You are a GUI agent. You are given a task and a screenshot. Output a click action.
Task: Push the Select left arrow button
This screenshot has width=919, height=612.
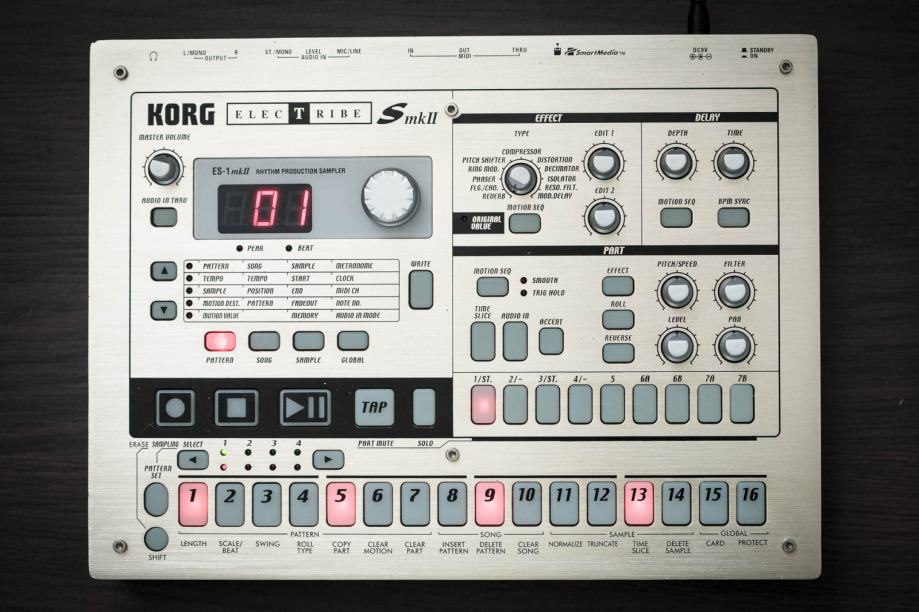click(192, 460)
